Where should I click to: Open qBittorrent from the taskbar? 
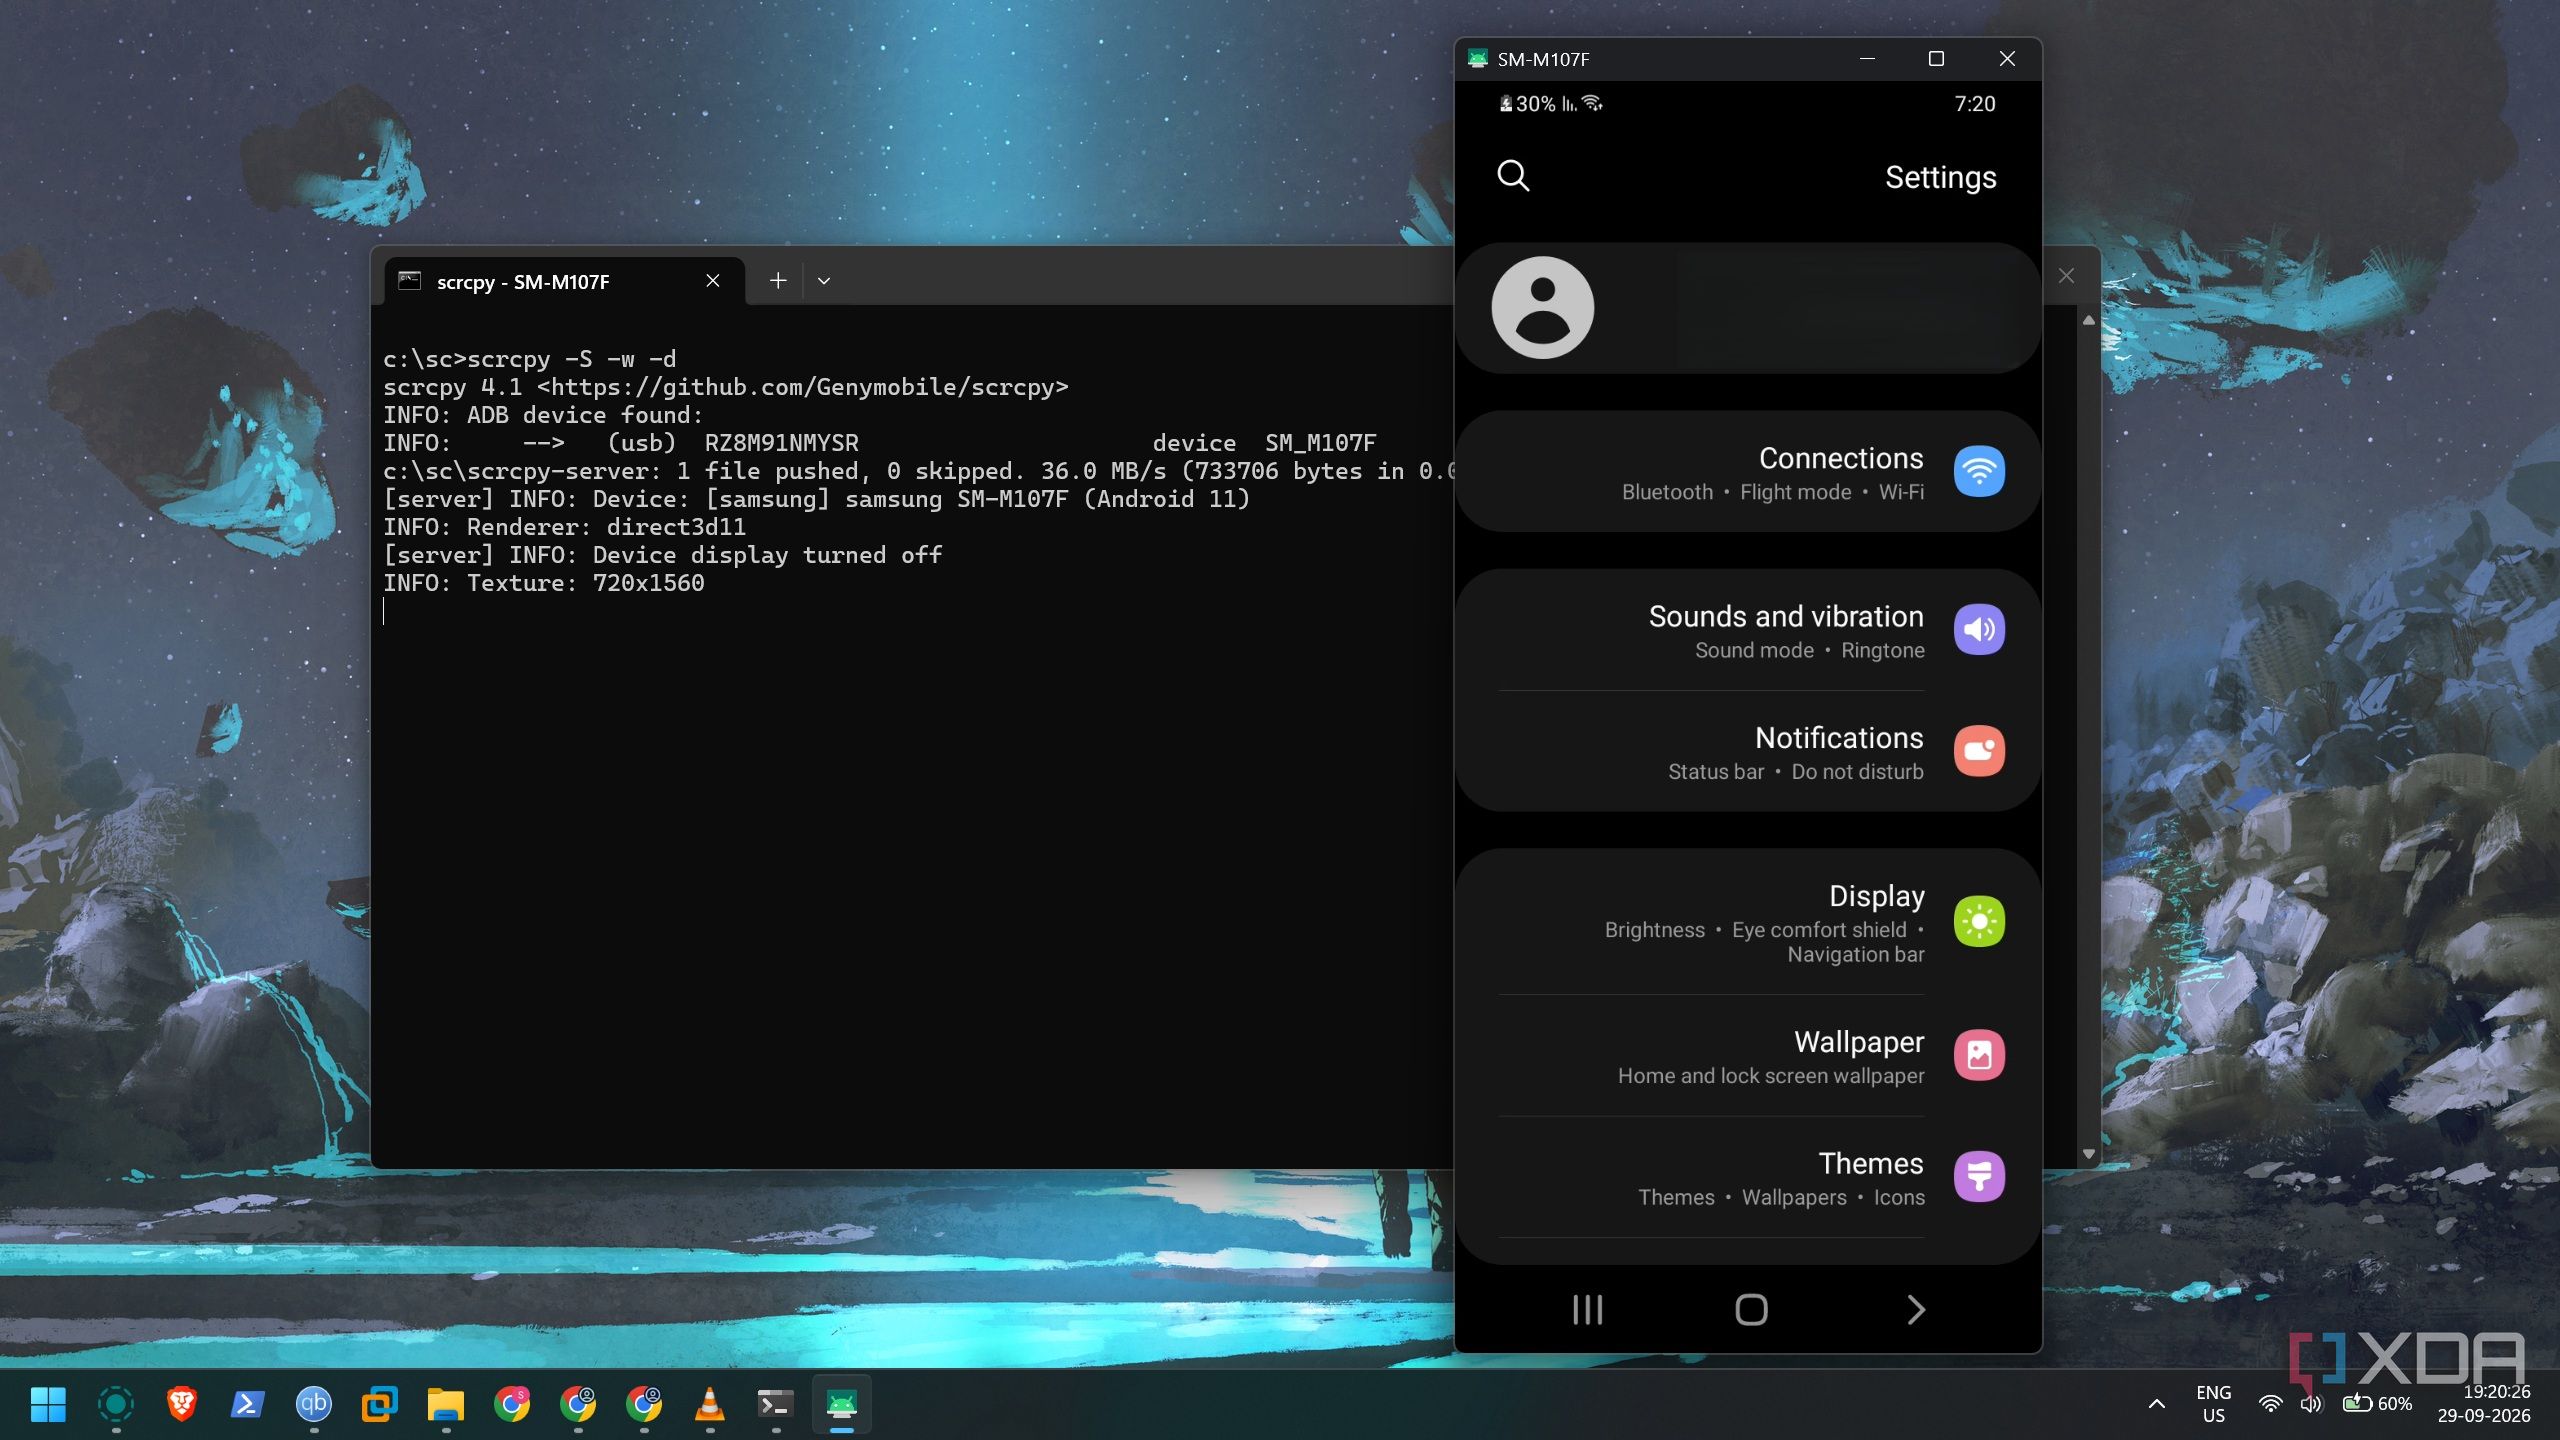pyautogui.click(x=313, y=1404)
